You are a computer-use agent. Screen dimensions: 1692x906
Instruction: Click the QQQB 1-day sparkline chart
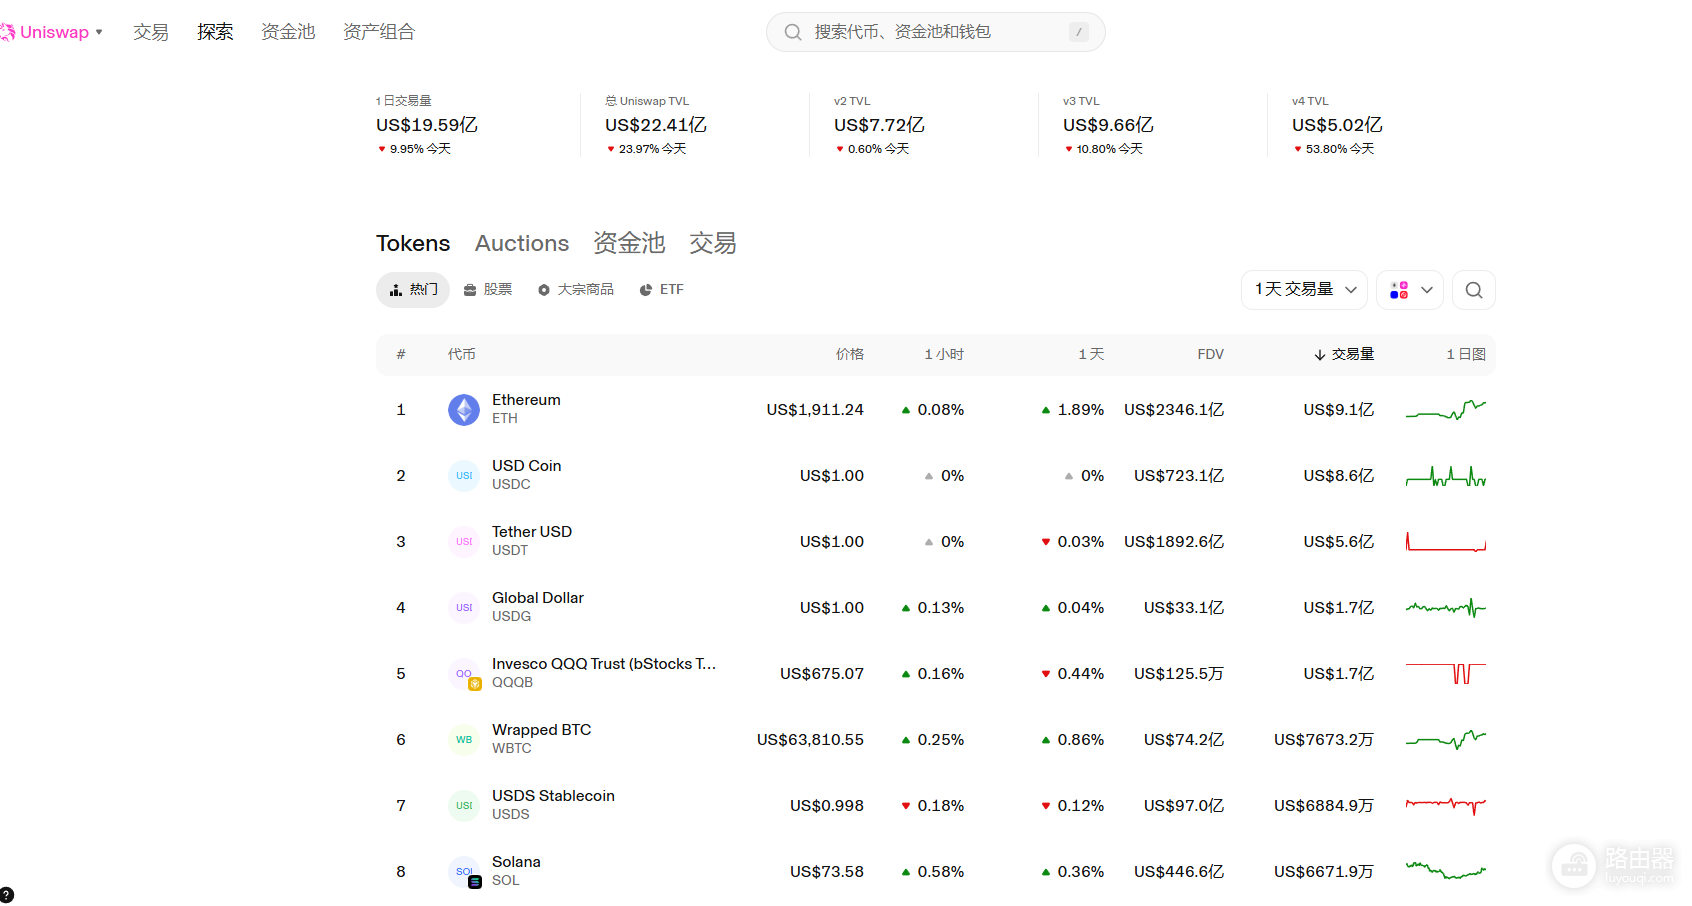point(1446,674)
